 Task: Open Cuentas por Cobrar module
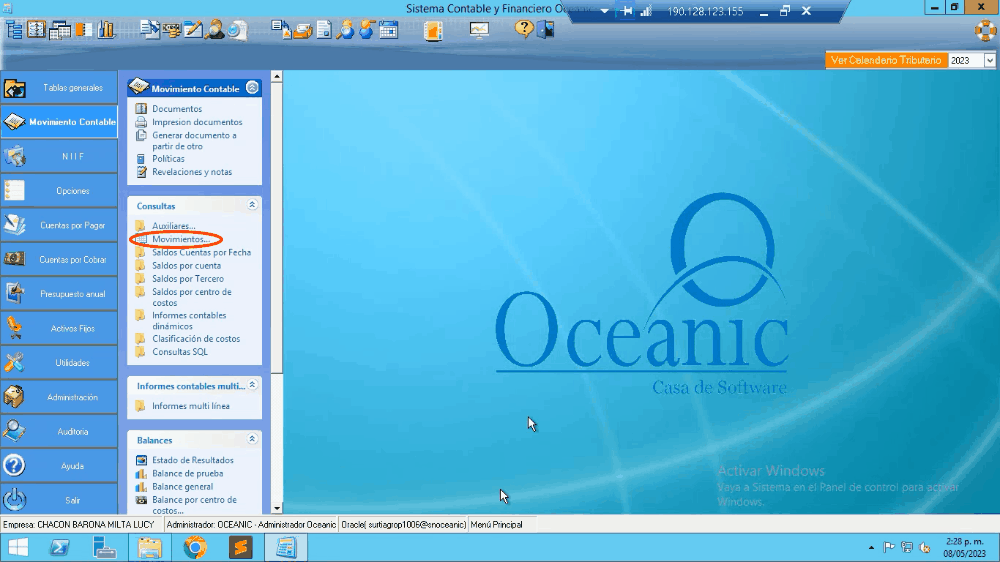point(59,260)
